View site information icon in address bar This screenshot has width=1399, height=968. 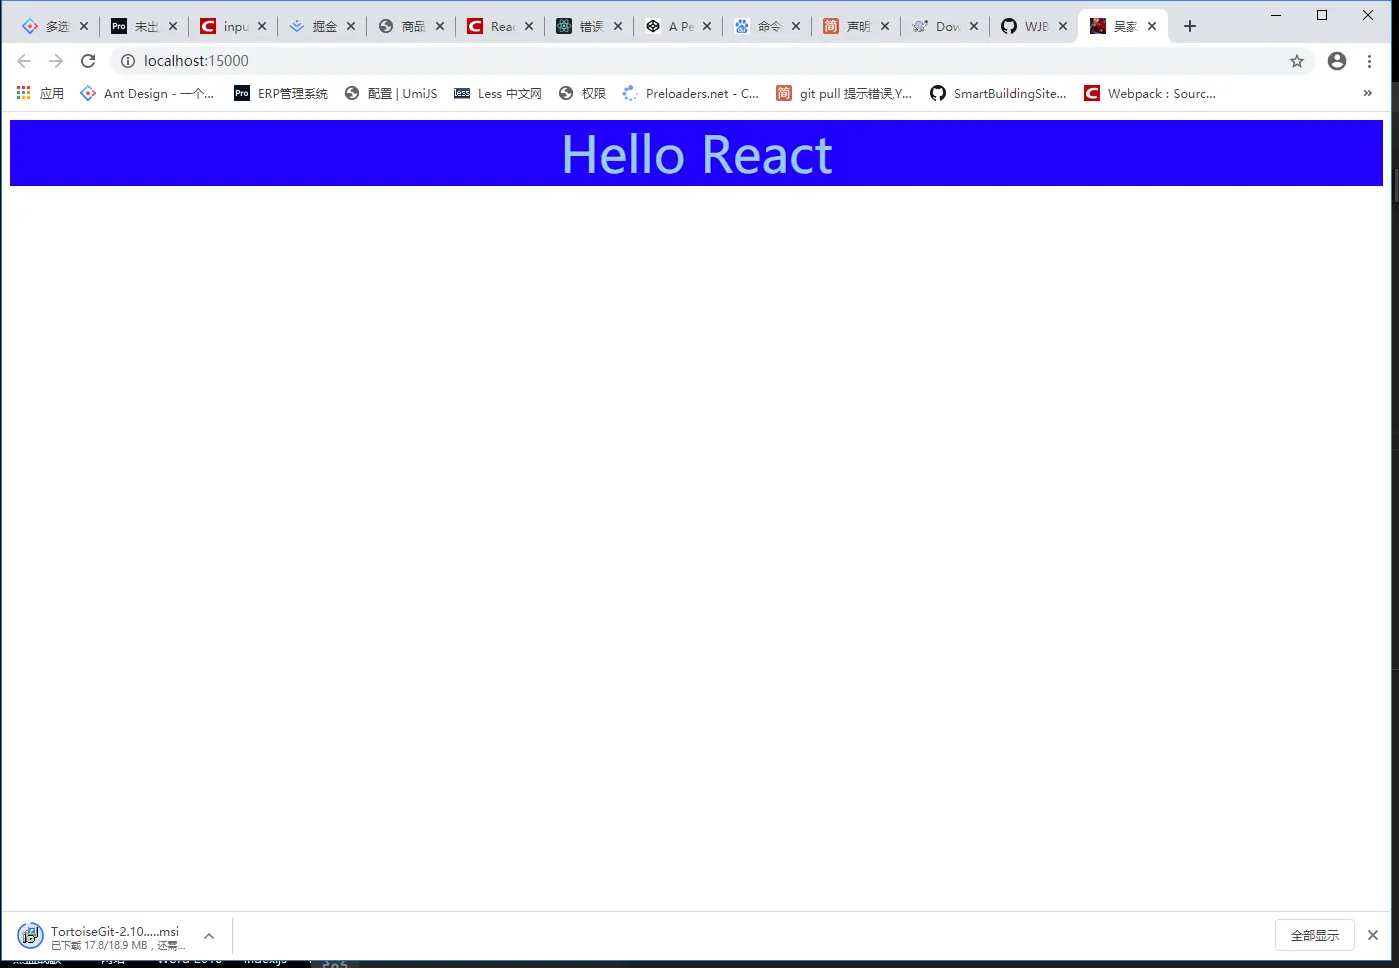pos(128,61)
